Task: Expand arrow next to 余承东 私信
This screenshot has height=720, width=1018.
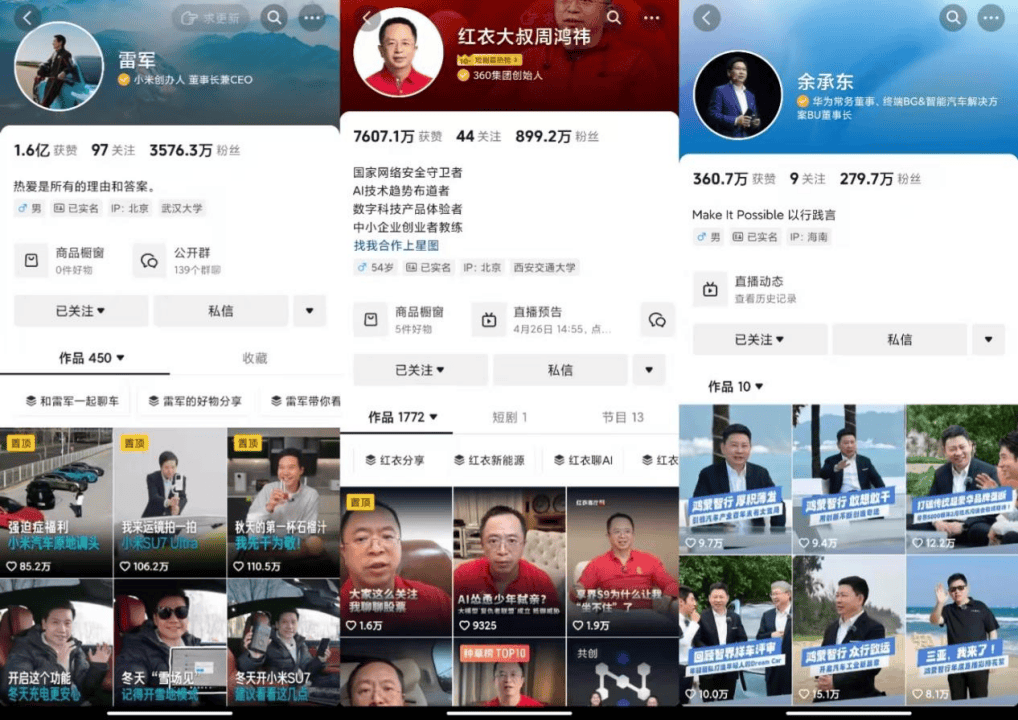Action: tap(988, 340)
